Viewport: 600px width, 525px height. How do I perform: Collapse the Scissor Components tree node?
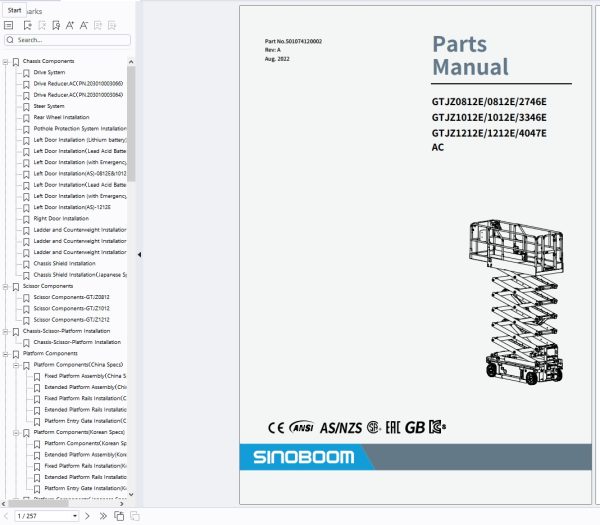pyautogui.click(x=5, y=287)
